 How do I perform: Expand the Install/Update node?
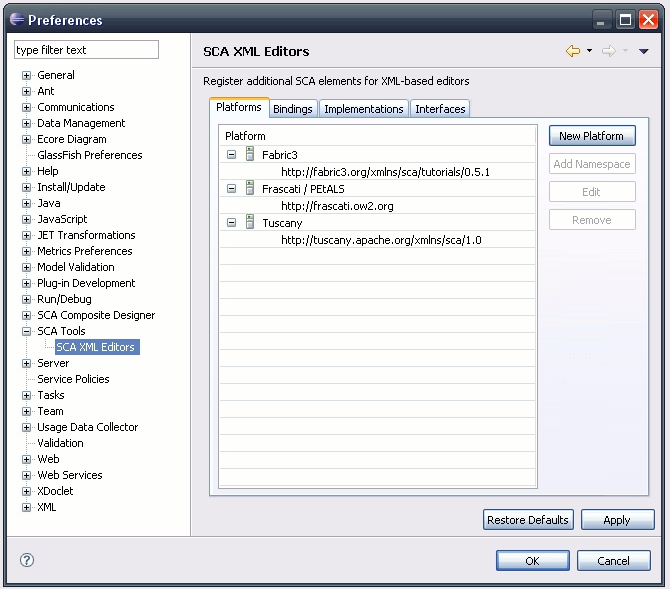pyautogui.click(x=26, y=188)
